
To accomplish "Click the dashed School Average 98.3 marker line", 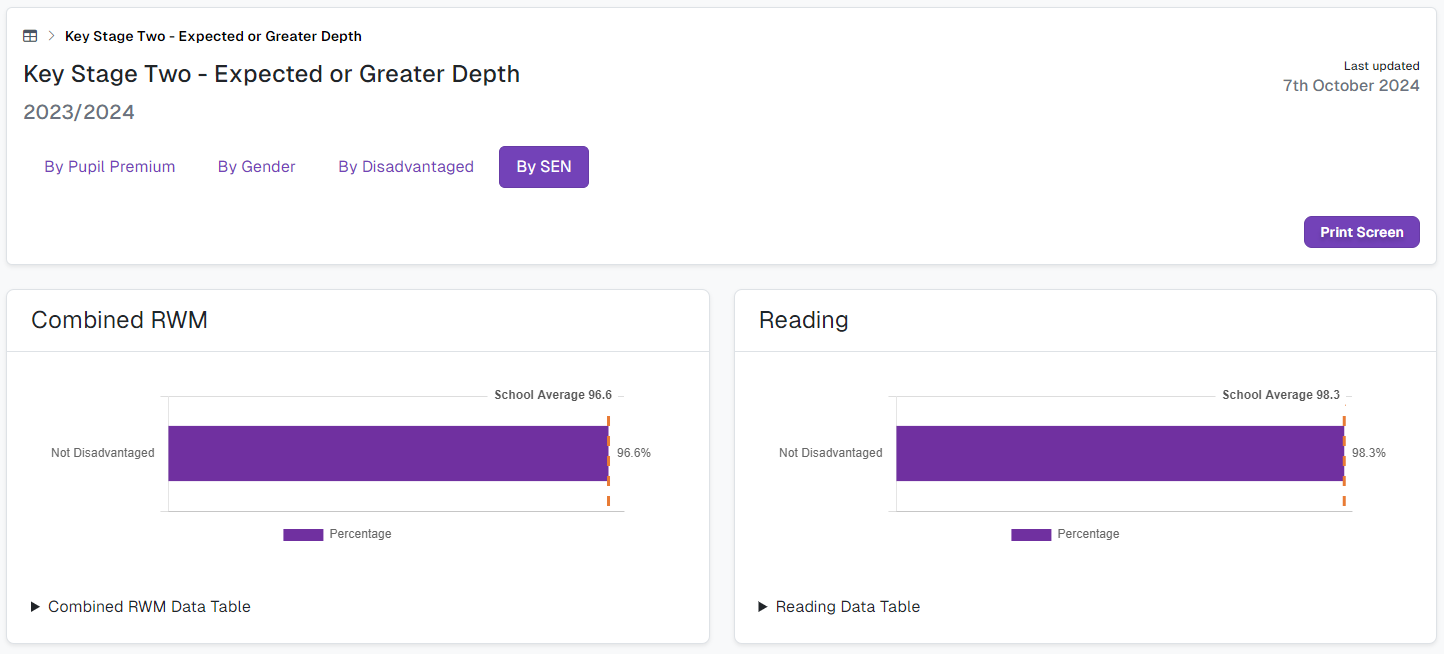I will 1345,453.
